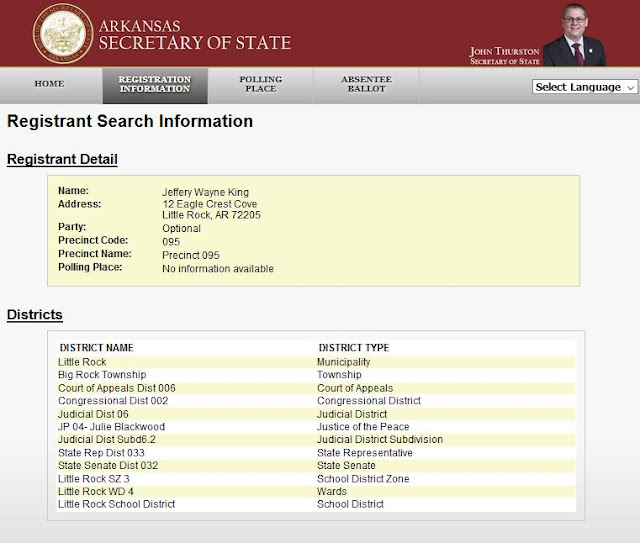Click State Senate Dist 032 cell
The height and width of the screenshot is (543, 640).
(108, 465)
